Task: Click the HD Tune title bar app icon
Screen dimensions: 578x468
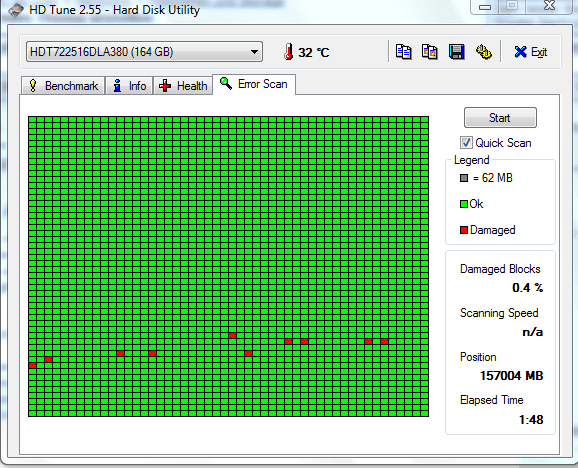Action: point(16,10)
